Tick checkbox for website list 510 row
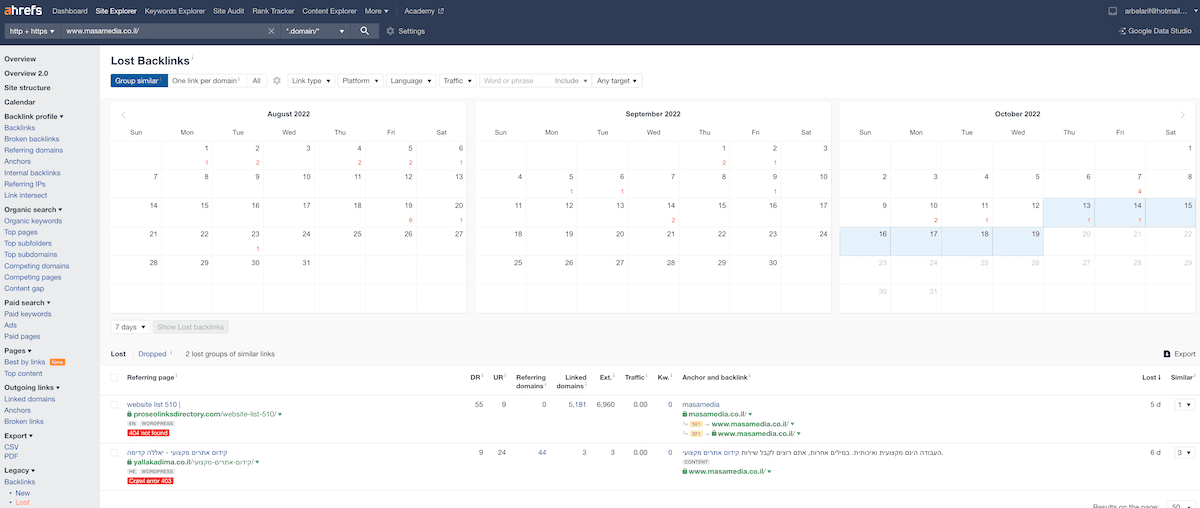Screen dimensions: 1200x508 [x=114, y=404]
